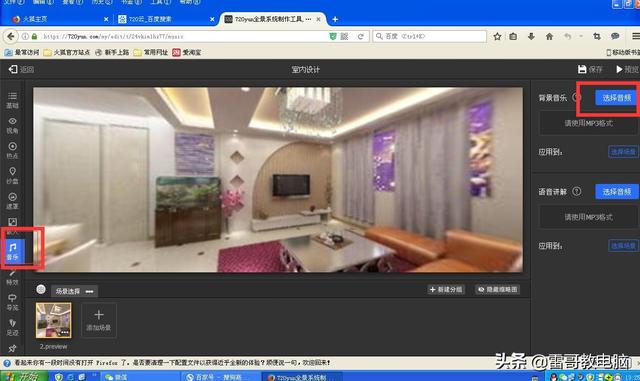Click the 新建分组 new group button
640x381 pixels.
[x=446, y=290]
